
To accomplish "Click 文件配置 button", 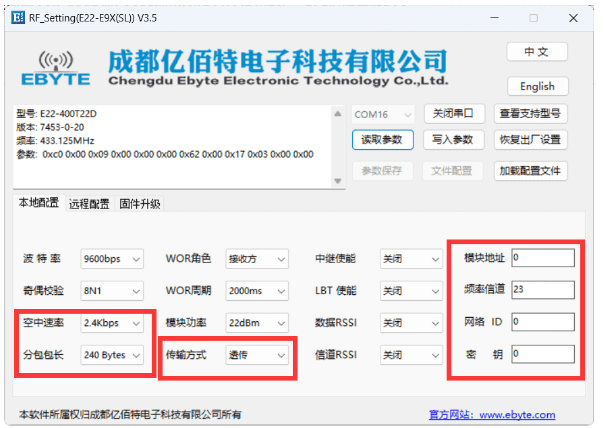I will (452, 171).
